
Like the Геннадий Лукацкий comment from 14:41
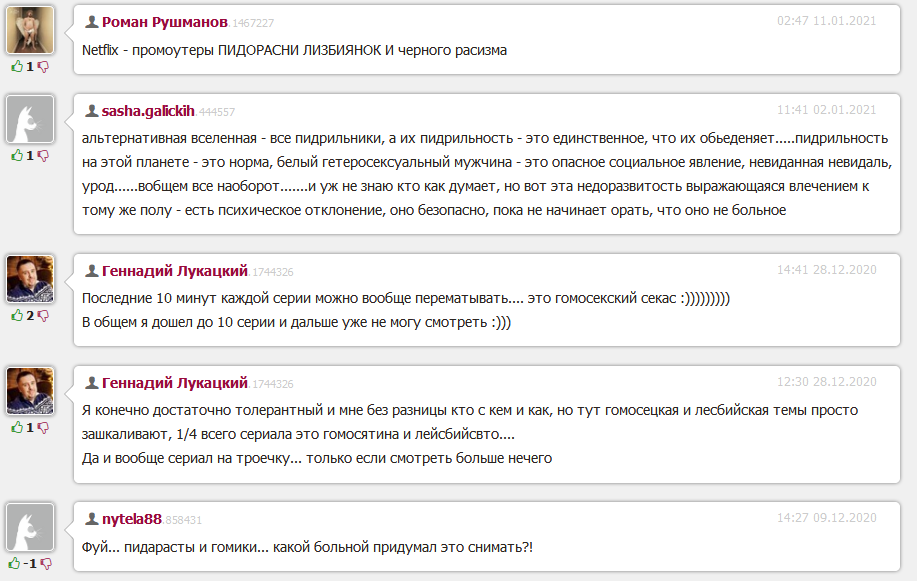pyautogui.click(x=17, y=315)
